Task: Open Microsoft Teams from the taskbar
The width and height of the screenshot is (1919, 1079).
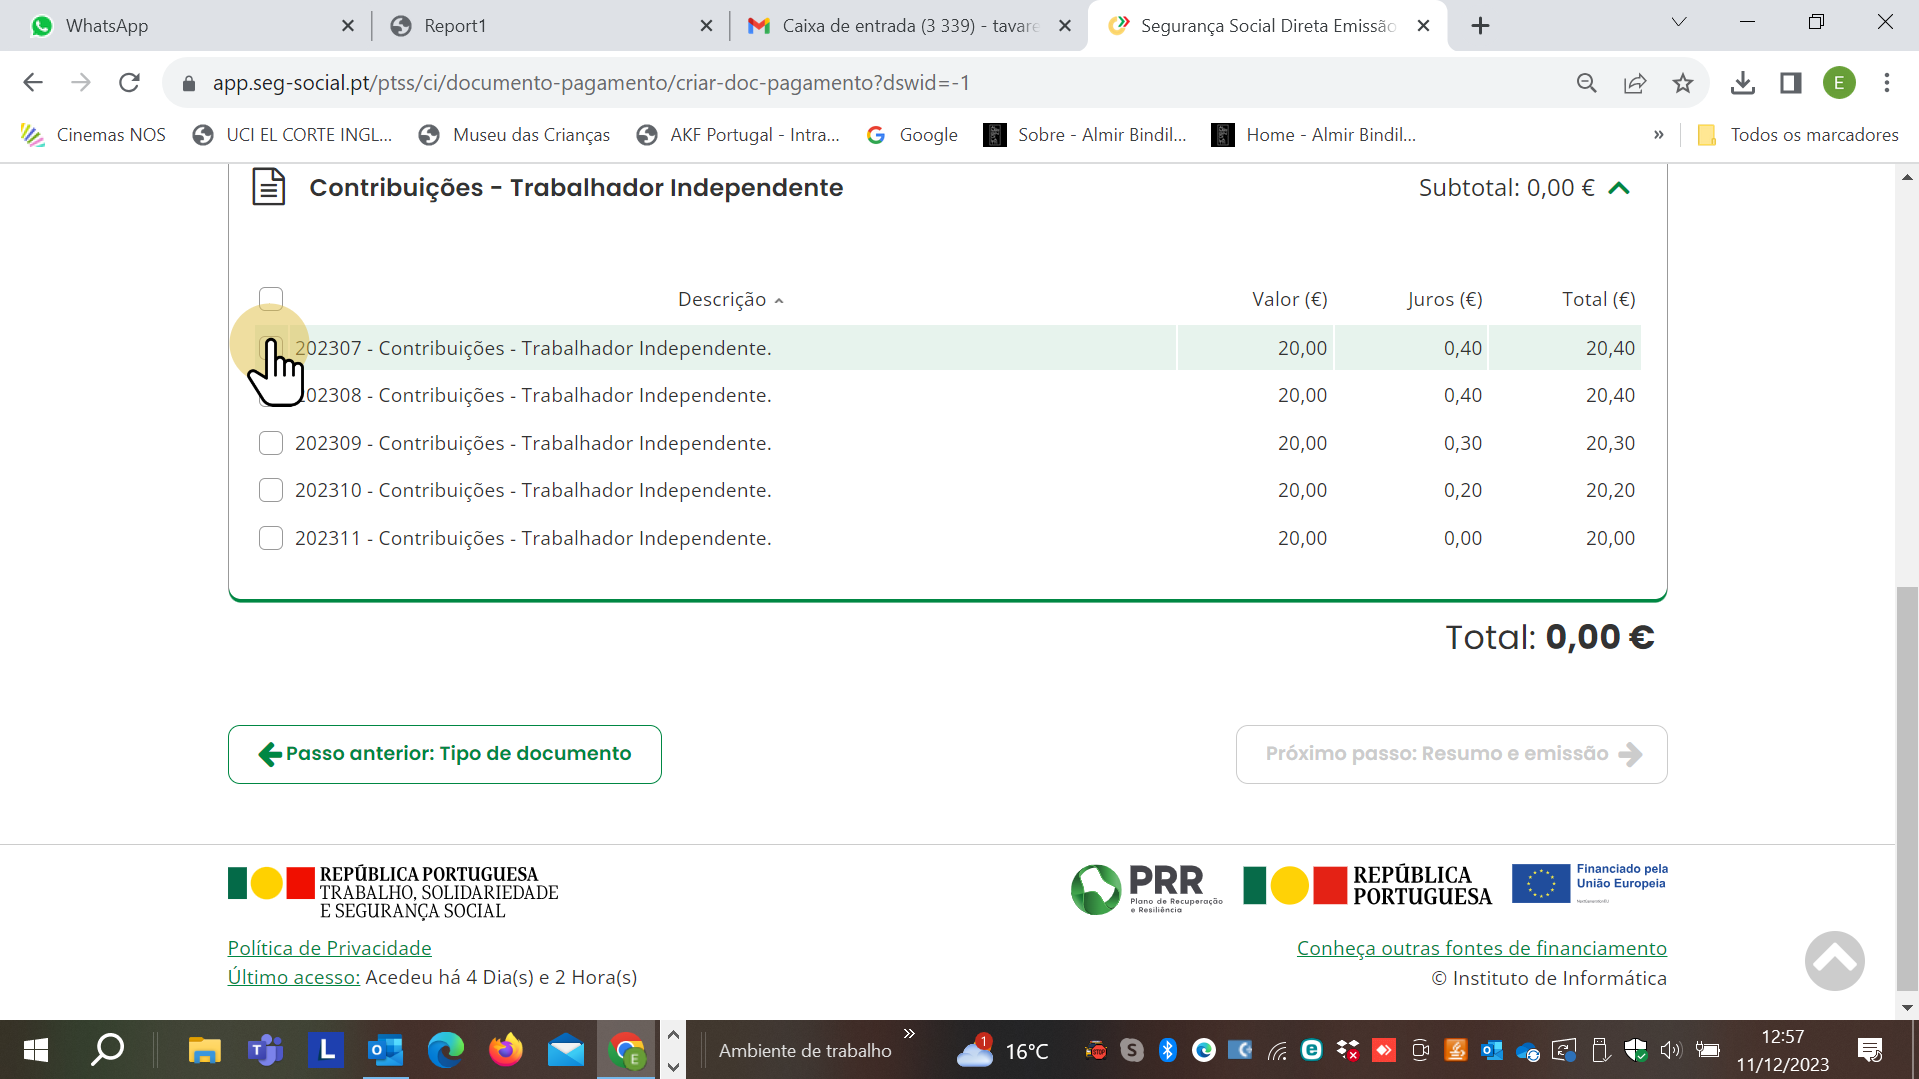Action: click(x=265, y=1050)
